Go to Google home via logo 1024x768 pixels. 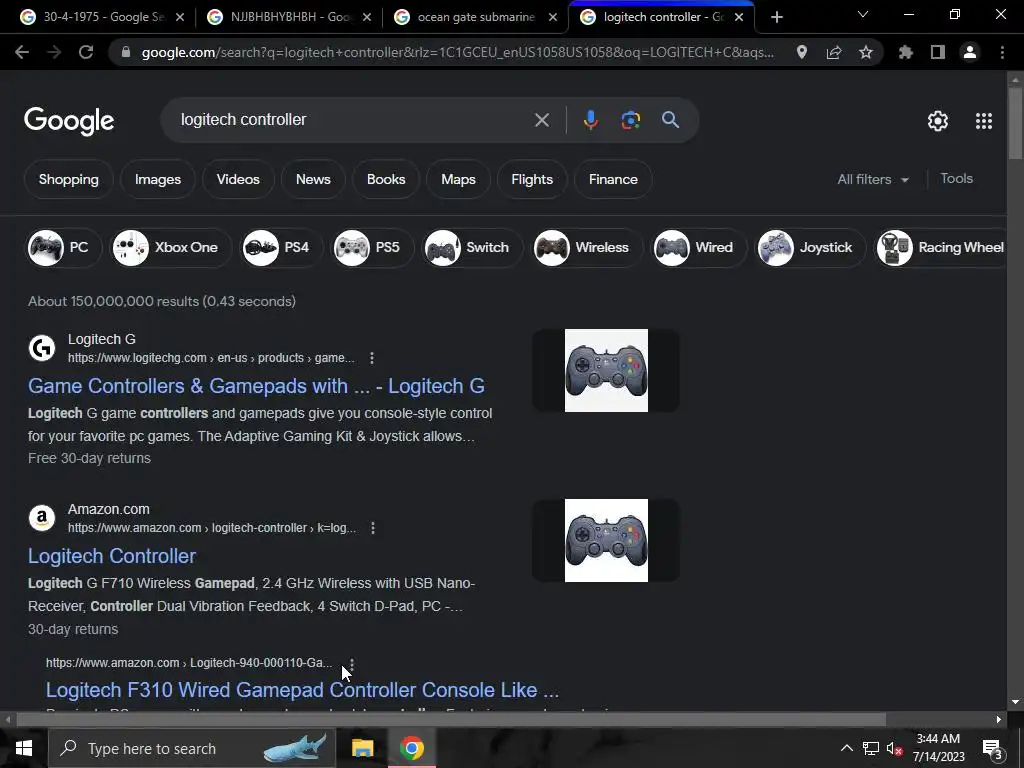coord(69,121)
